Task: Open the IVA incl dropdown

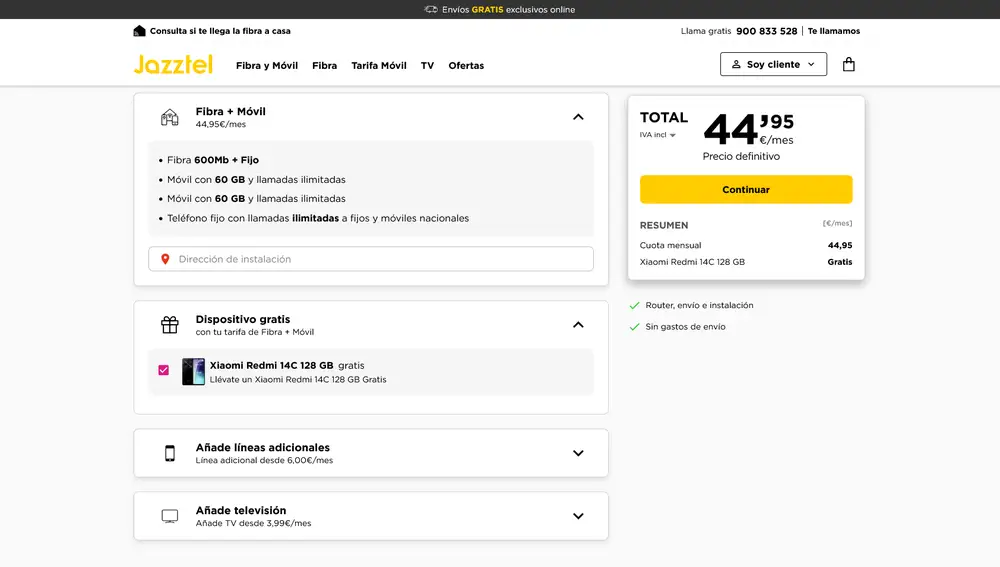Action: coord(658,135)
